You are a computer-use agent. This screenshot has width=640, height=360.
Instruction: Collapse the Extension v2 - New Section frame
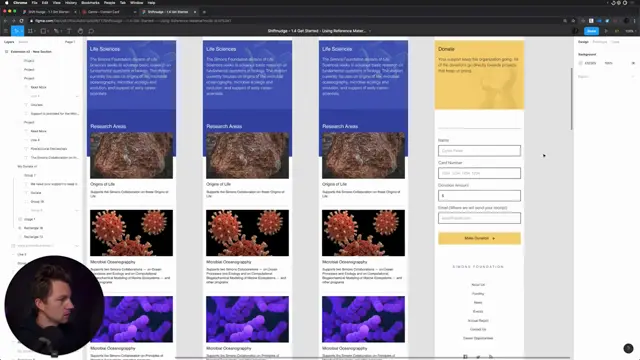click(6, 52)
